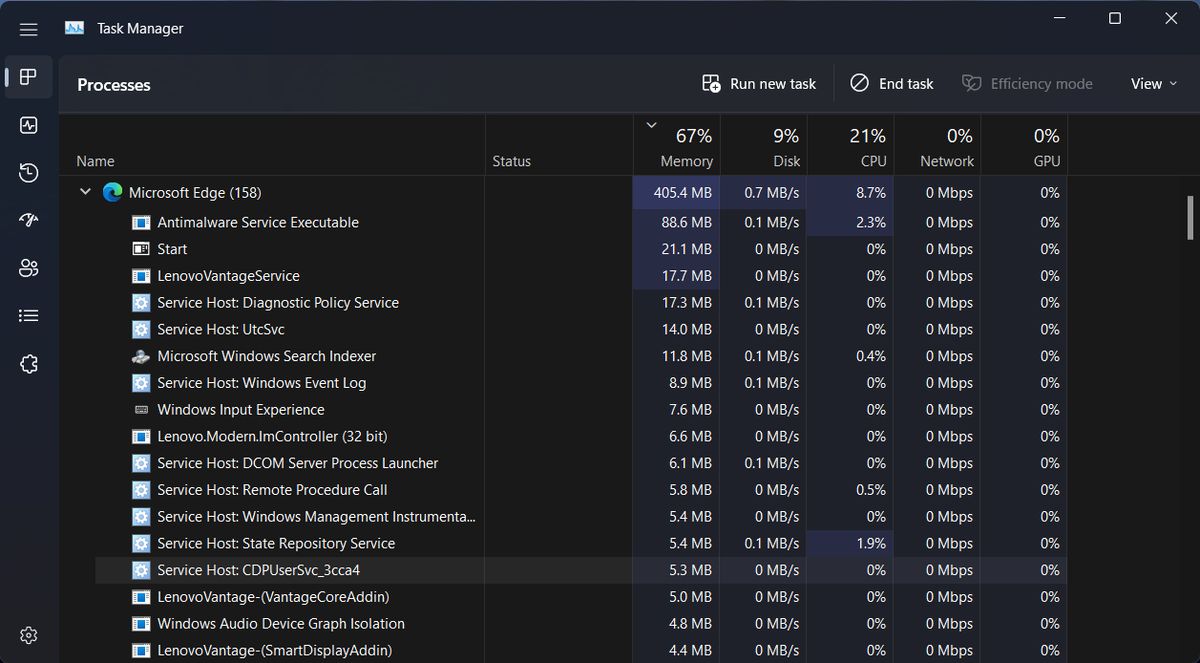Open the App history page icon
Viewport: 1200px width, 663px height.
click(x=28, y=173)
